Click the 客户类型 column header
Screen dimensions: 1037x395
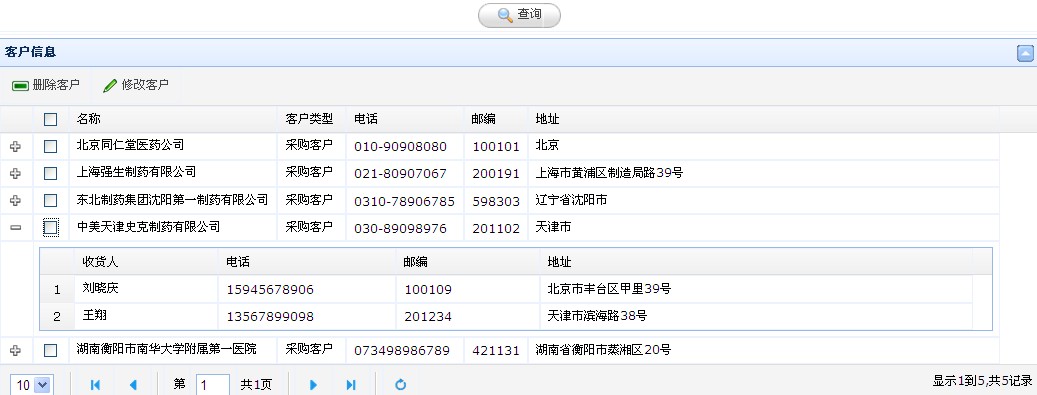coord(311,119)
